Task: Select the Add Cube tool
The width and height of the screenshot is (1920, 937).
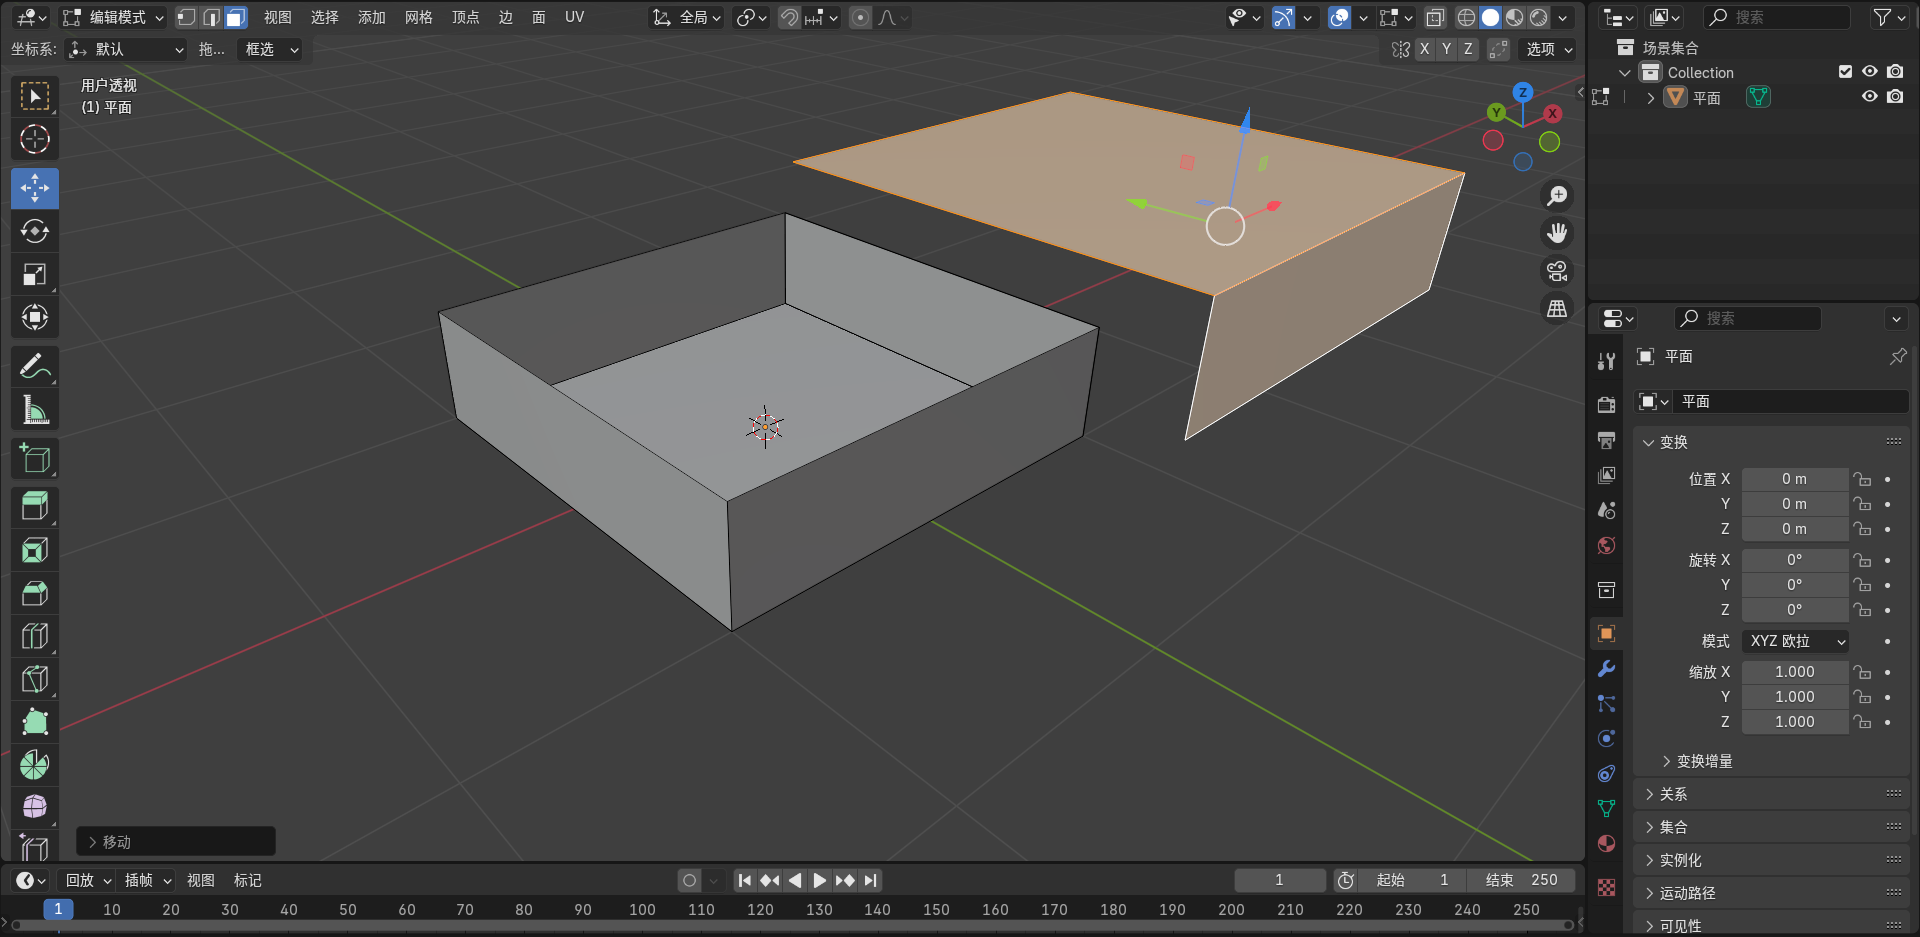Action: point(35,459)
